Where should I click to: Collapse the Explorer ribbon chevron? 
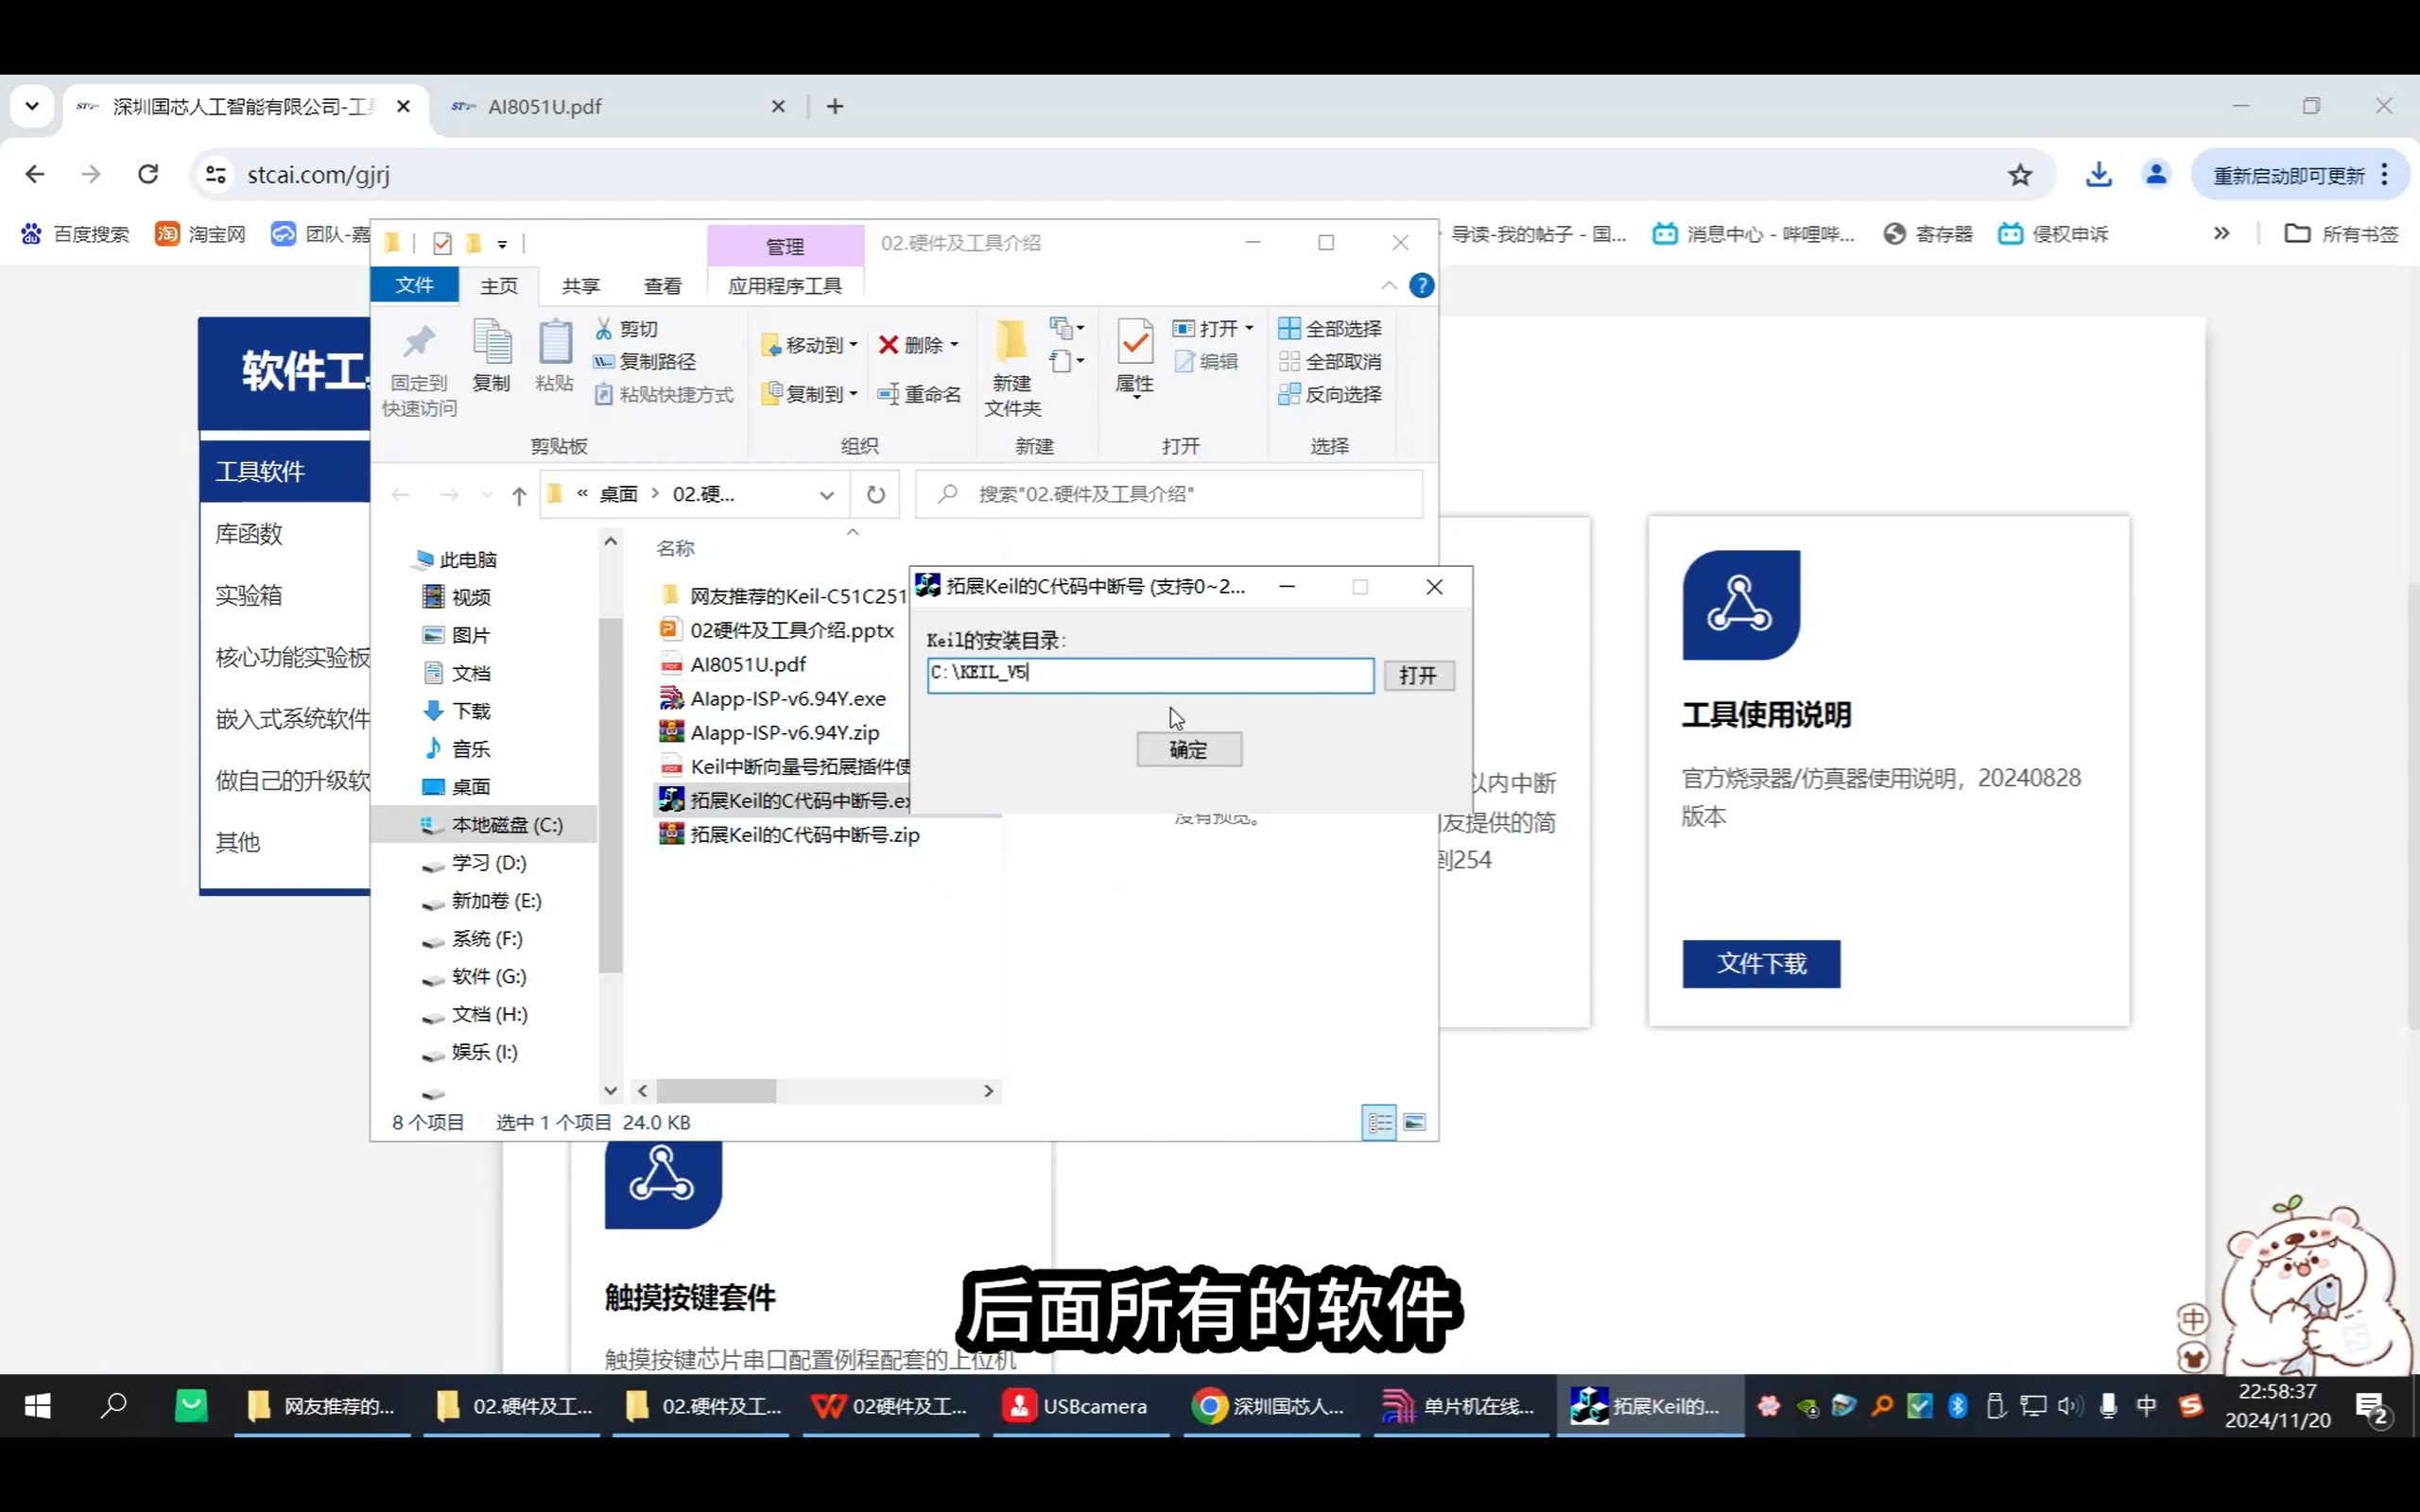pyautogui.click(x=1389, y=286)
